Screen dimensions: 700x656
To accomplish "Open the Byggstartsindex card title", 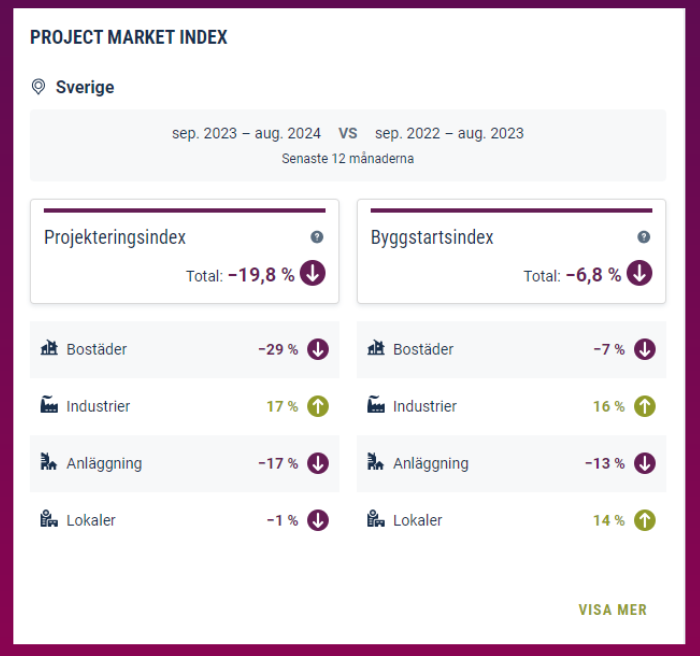I will (432, 238).
